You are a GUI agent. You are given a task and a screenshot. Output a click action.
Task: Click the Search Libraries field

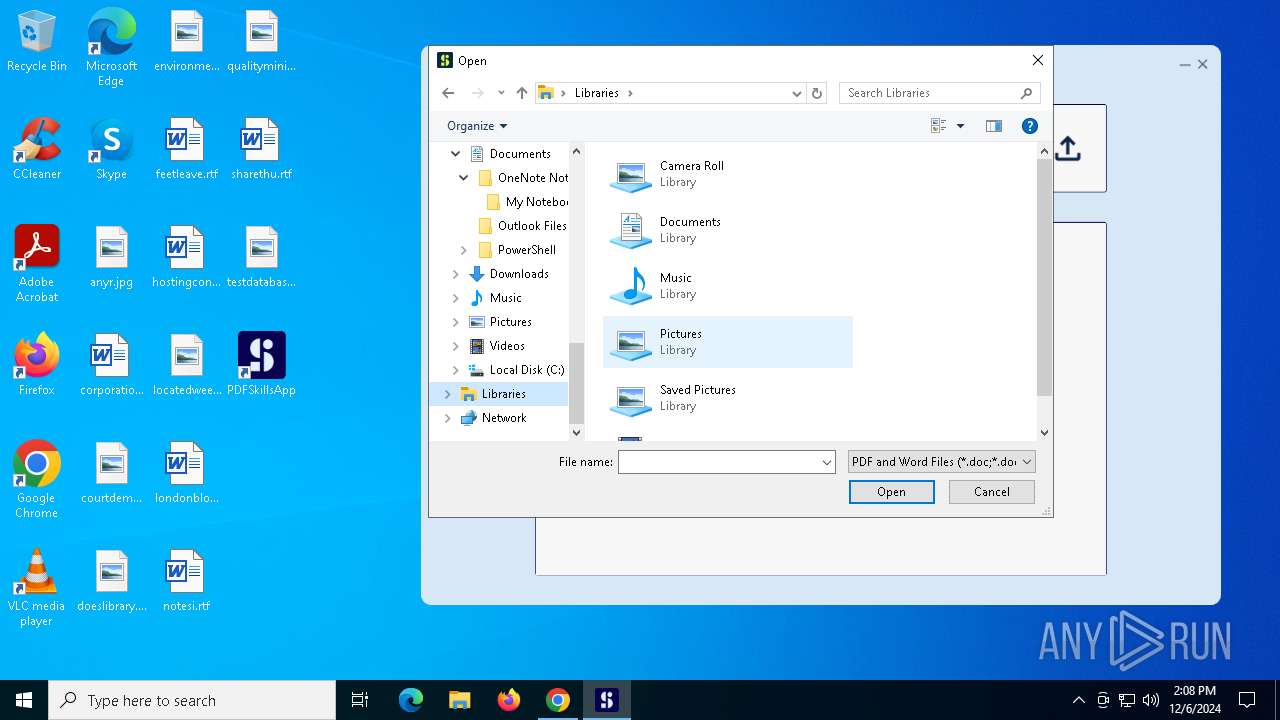[x=940, y=93]
